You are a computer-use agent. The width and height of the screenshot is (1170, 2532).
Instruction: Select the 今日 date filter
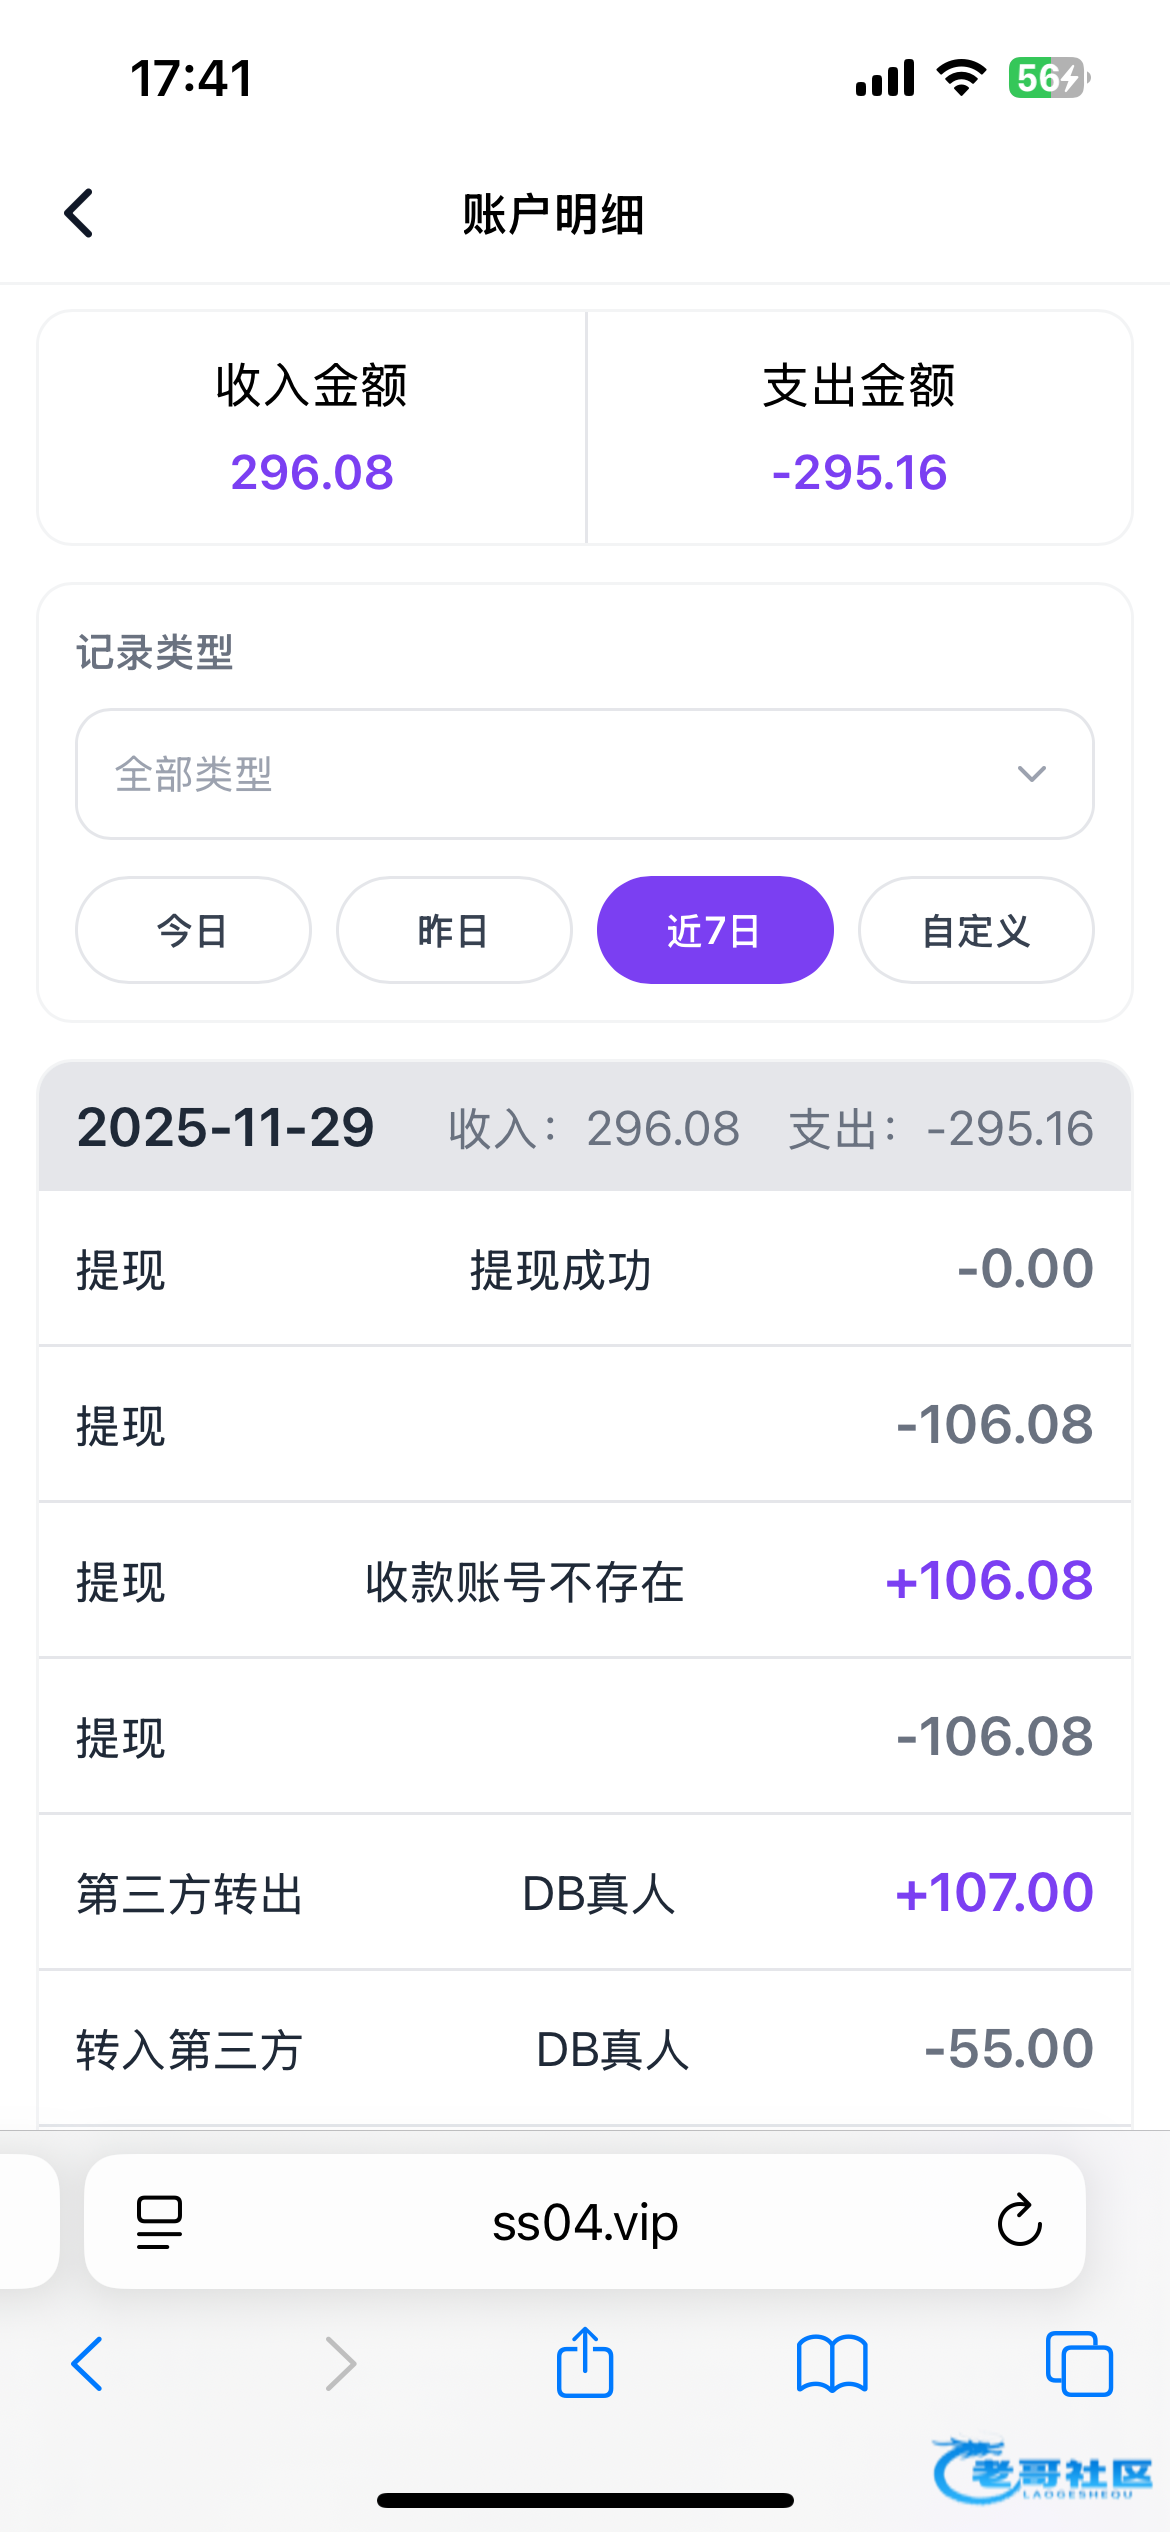tap(193, 931)
